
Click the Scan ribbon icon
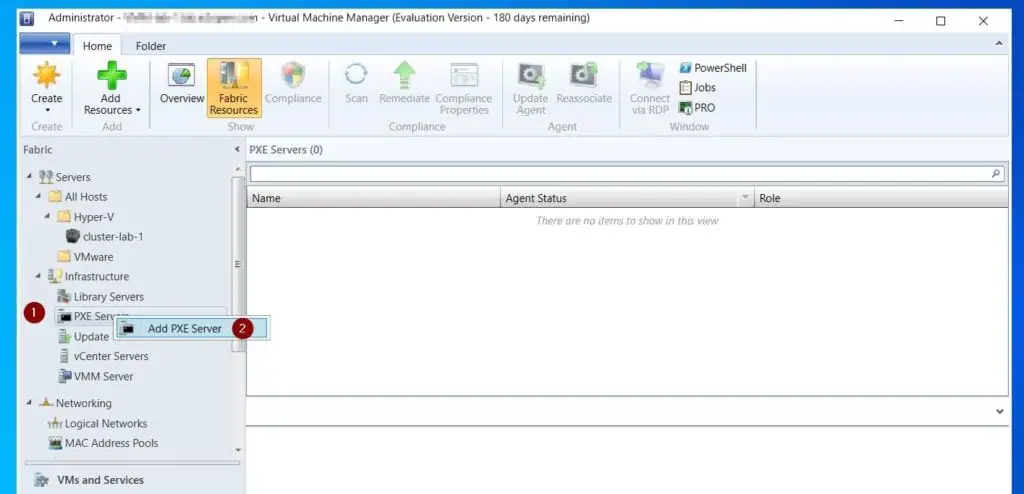pyautogui.click(x=356, y=74)
